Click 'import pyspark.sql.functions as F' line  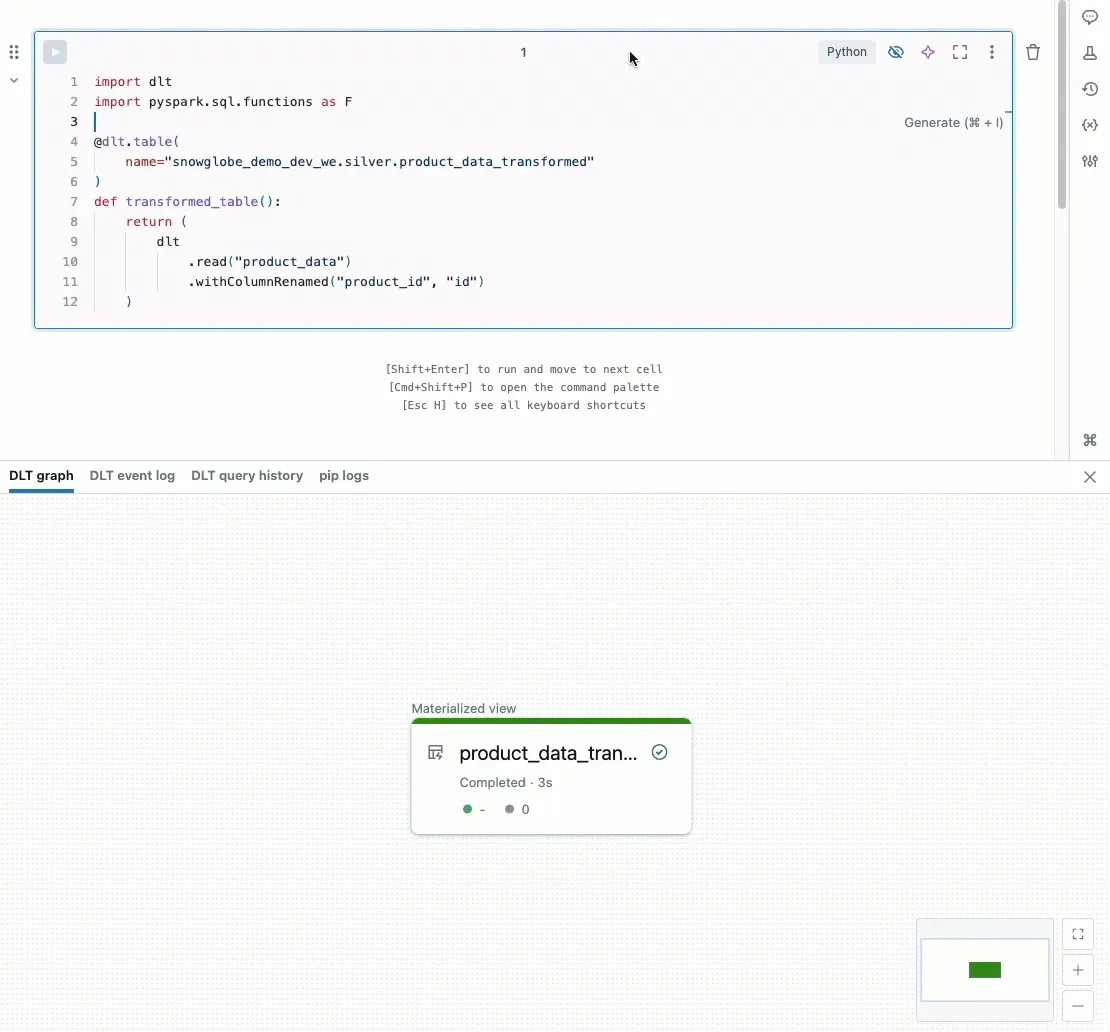click(223, 102)
